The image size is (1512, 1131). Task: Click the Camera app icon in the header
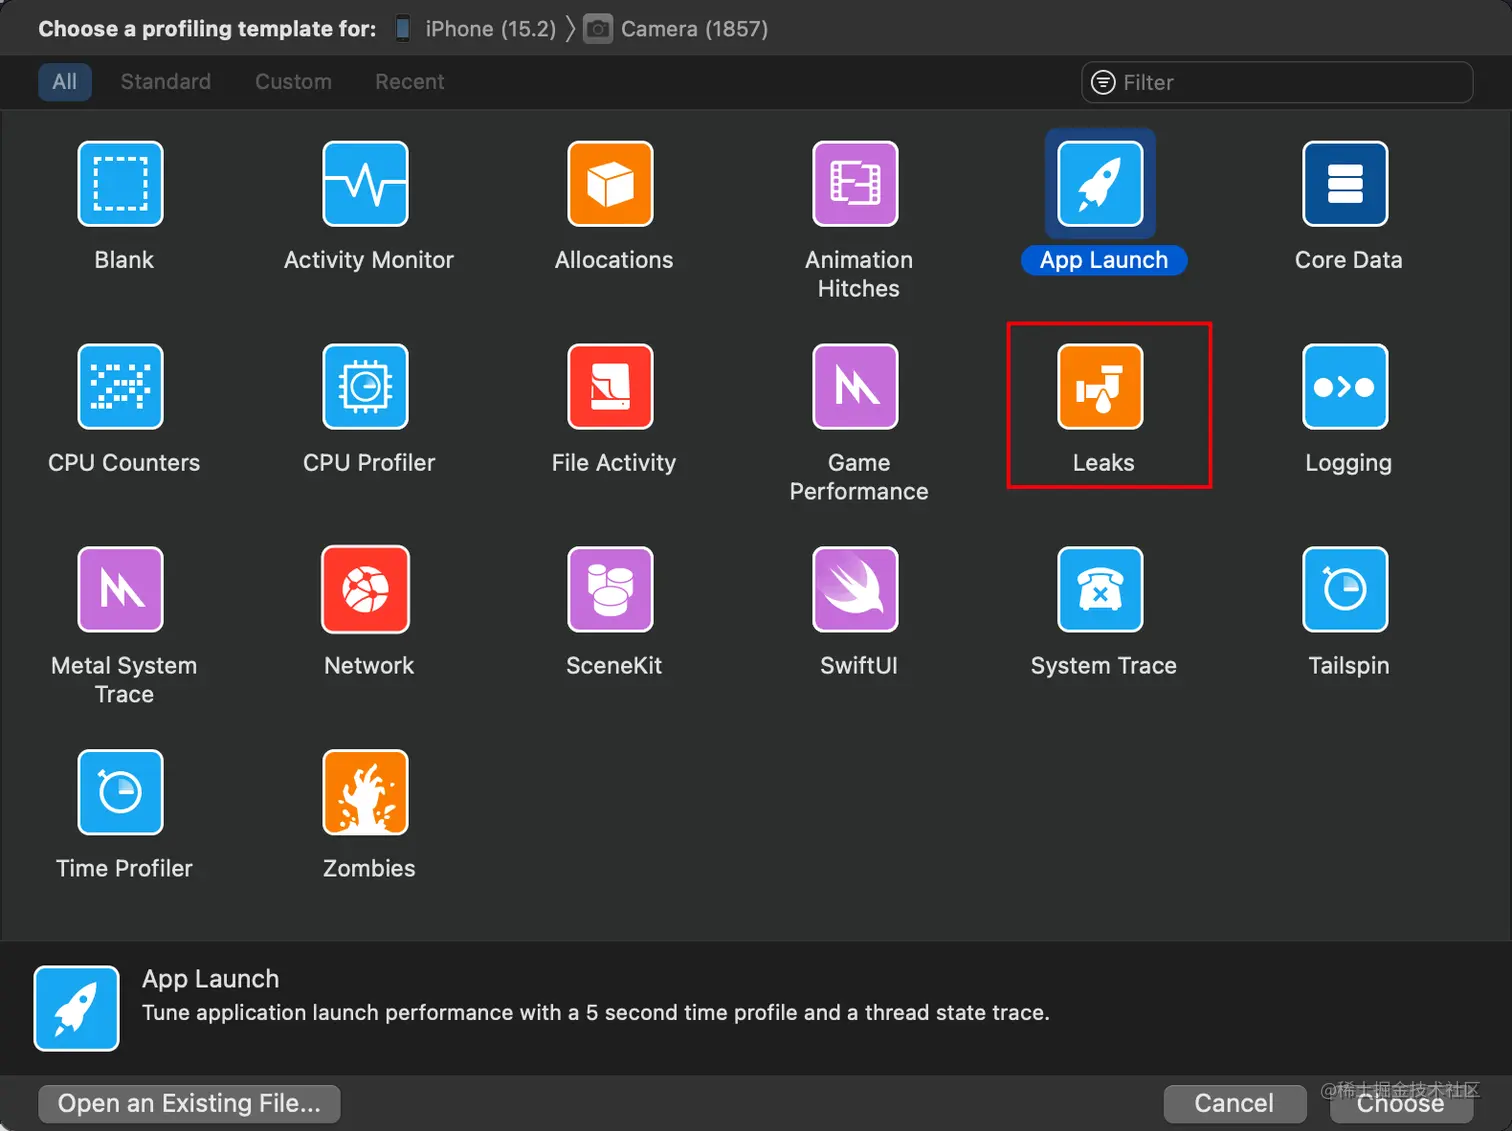598,29
